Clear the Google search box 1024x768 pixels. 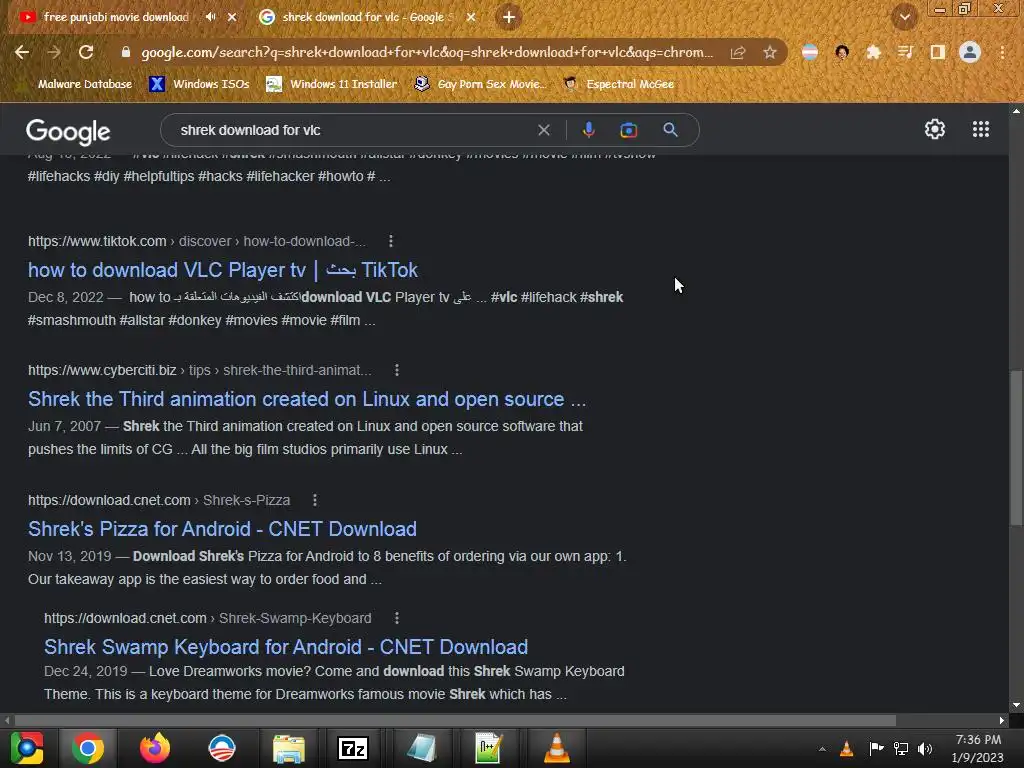(x=543, y=130)
